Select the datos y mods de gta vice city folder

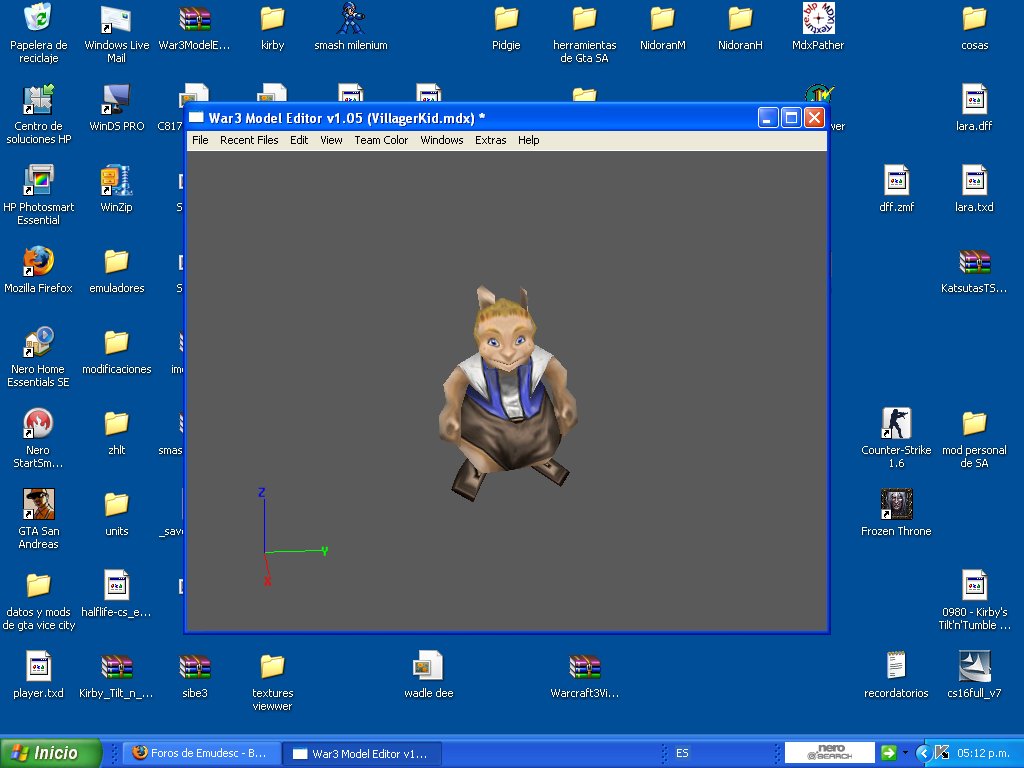point(39,600)
